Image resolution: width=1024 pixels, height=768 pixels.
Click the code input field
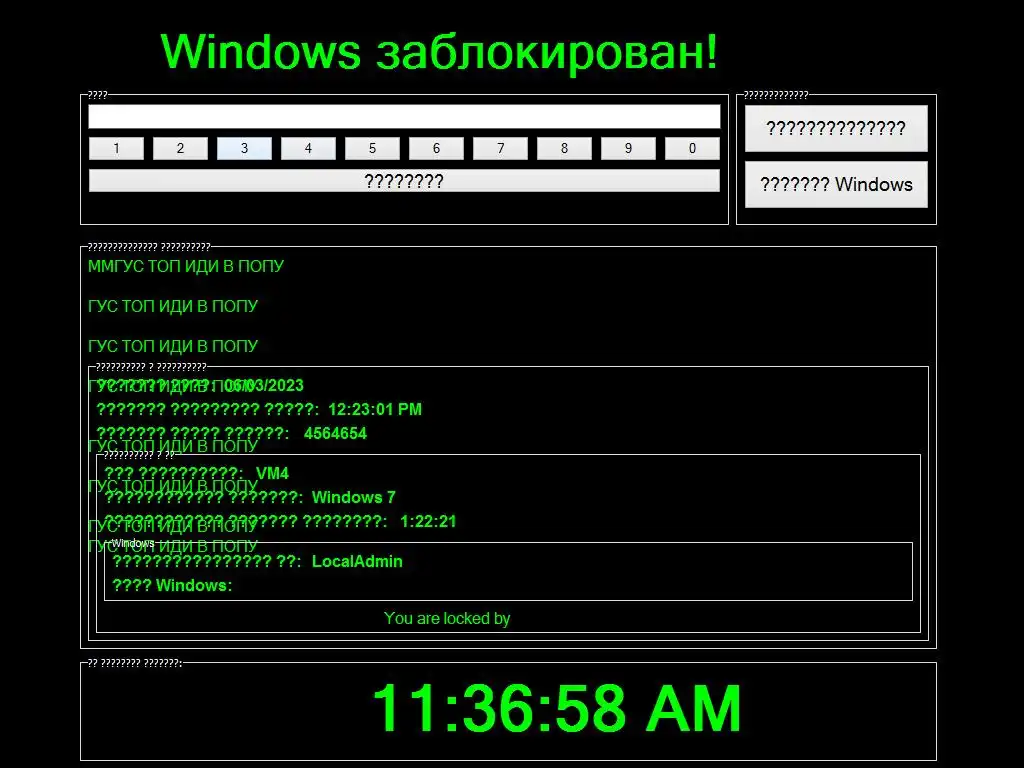[x=404, y=117]
